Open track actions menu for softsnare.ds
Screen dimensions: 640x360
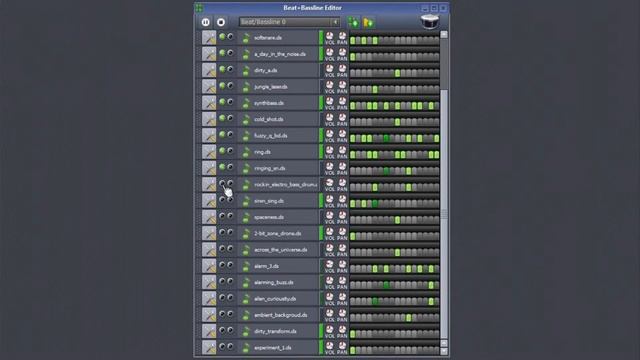209,38
